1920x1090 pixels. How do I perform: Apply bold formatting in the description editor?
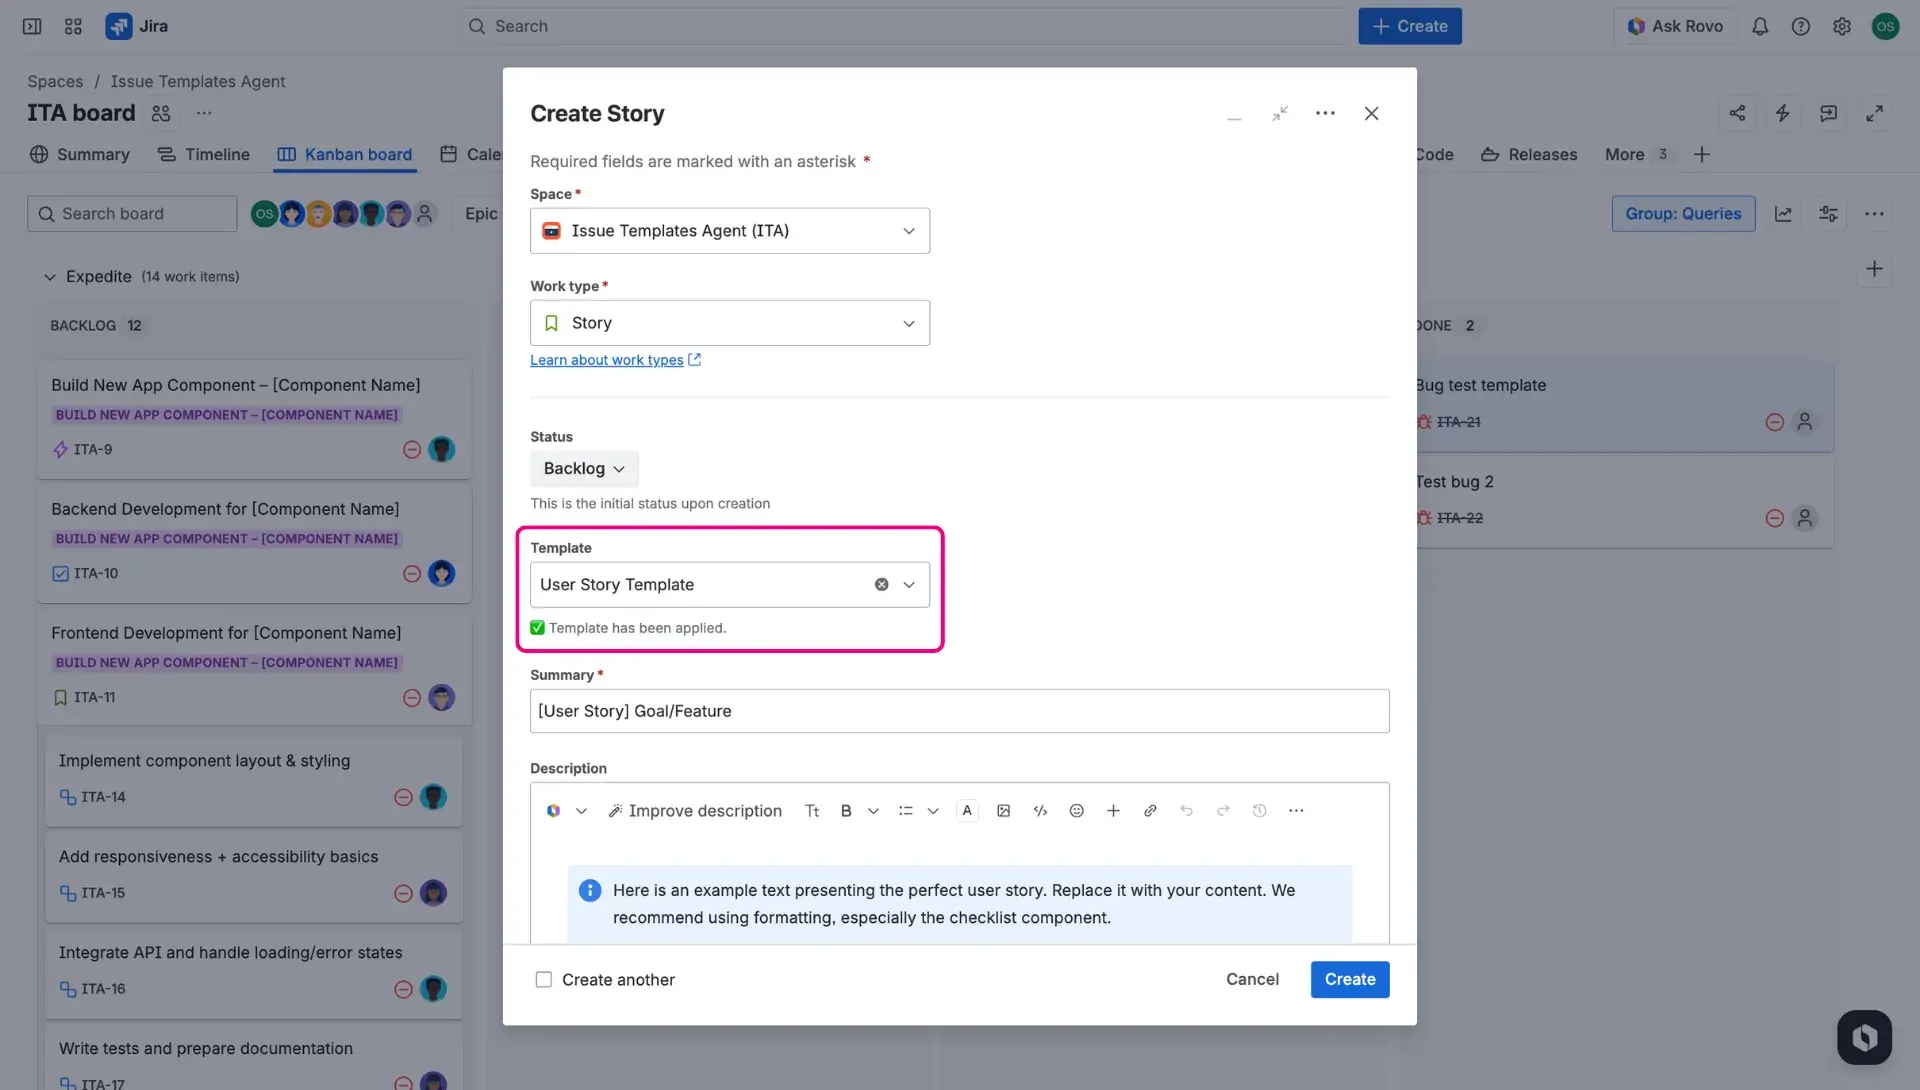(x=846, y=810)
